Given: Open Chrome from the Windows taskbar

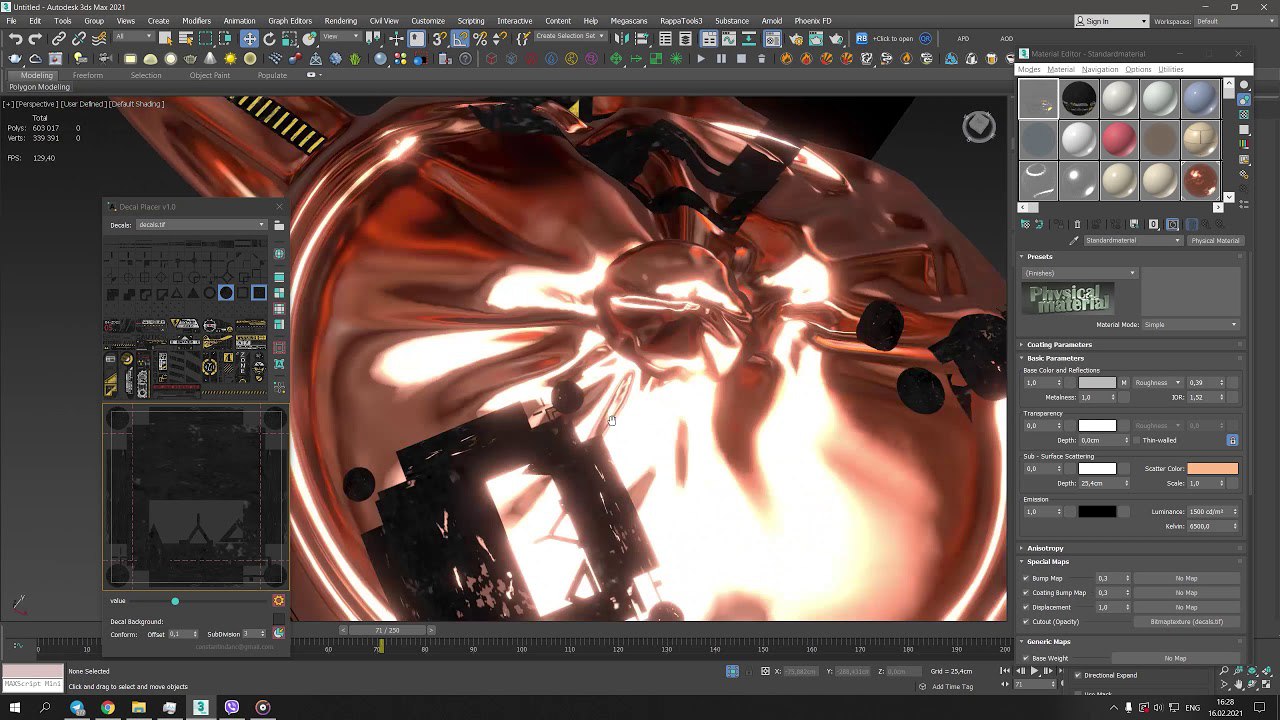Looking at the screenshot, I should pyautogui.click(x=108, y=707).
